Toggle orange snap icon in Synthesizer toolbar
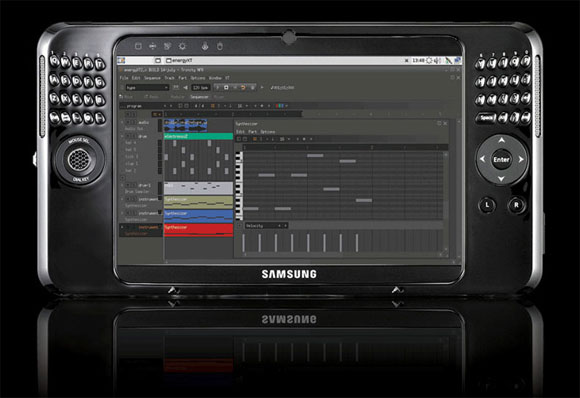This screenshot has height=398, width=580. 255,139
